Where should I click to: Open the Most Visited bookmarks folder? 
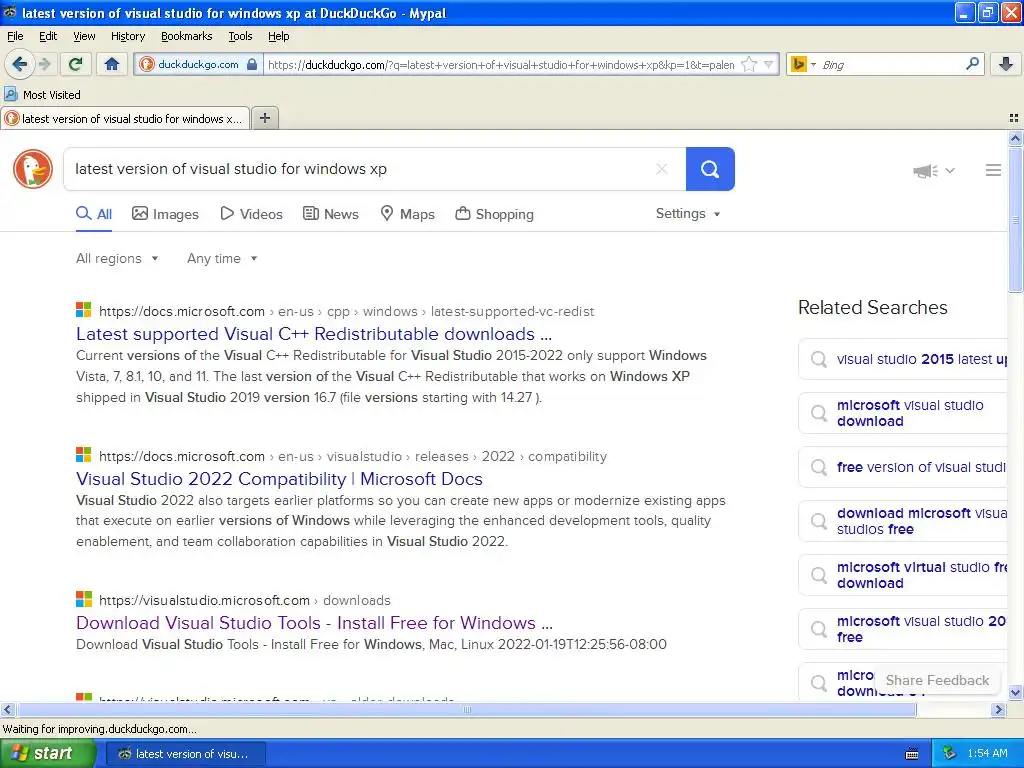pyautogui.click(x=42, y=95)
